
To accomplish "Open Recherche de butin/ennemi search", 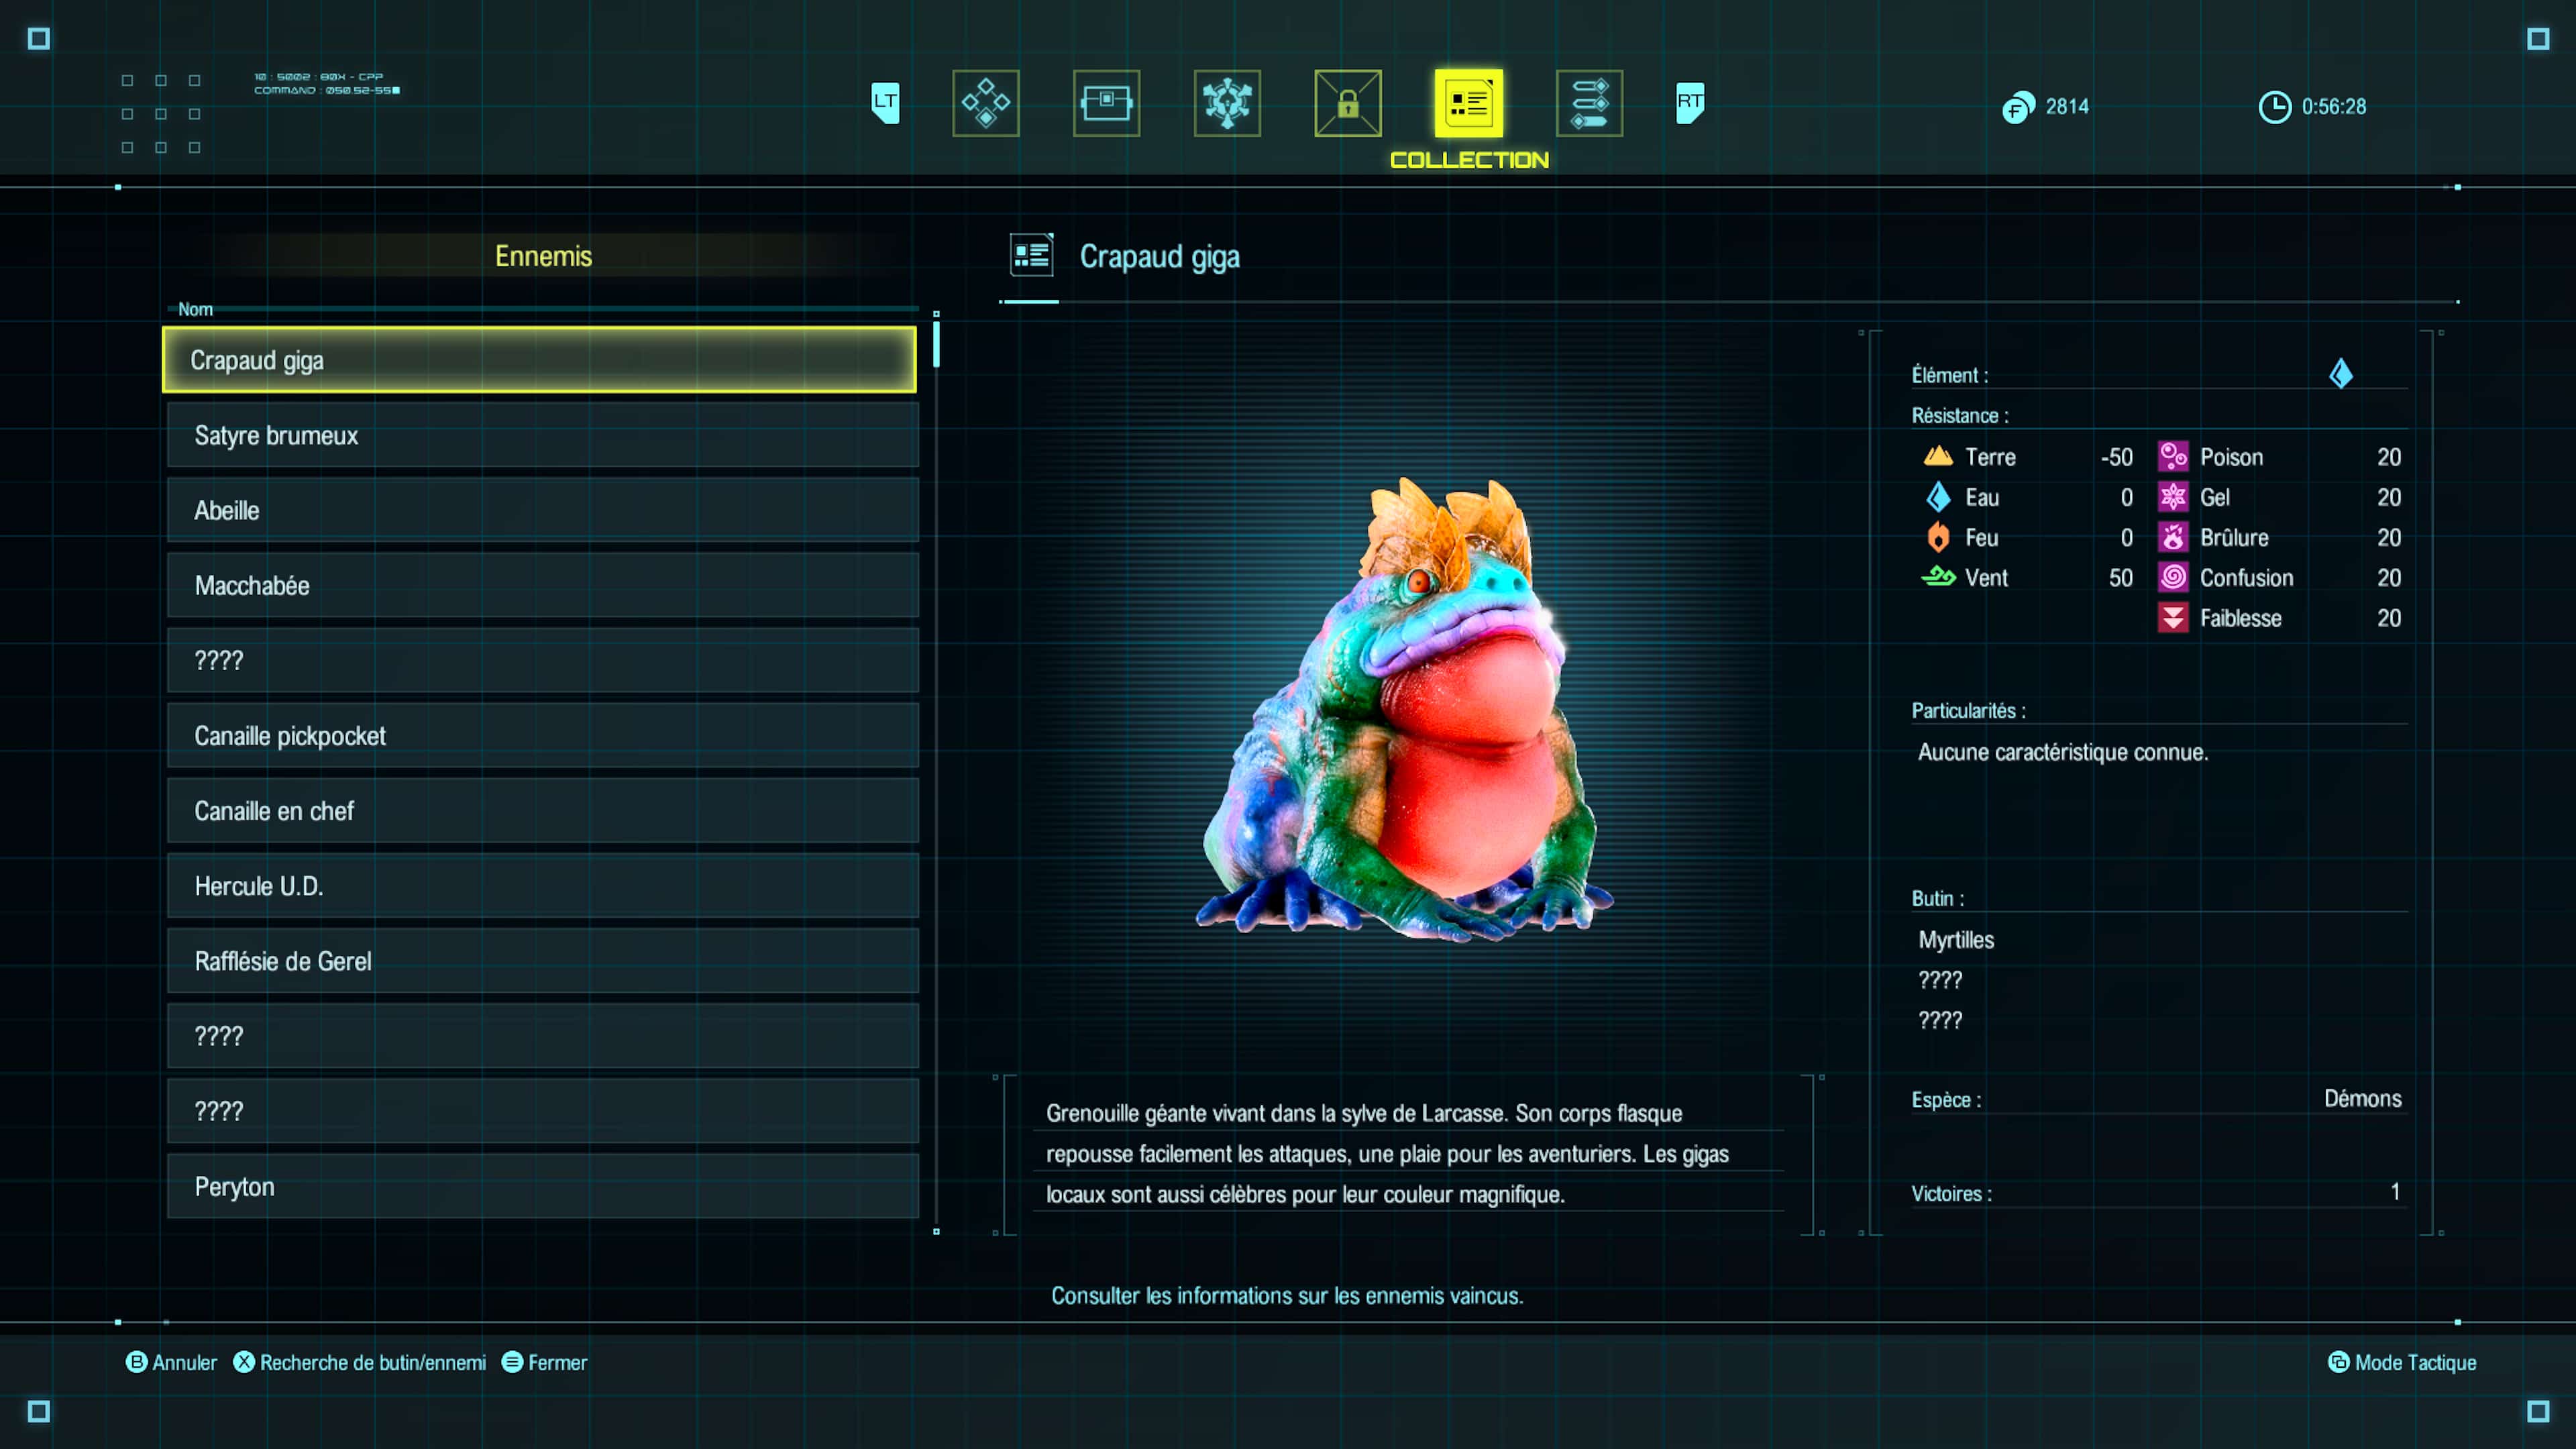I will click(x=360, y=1362).
